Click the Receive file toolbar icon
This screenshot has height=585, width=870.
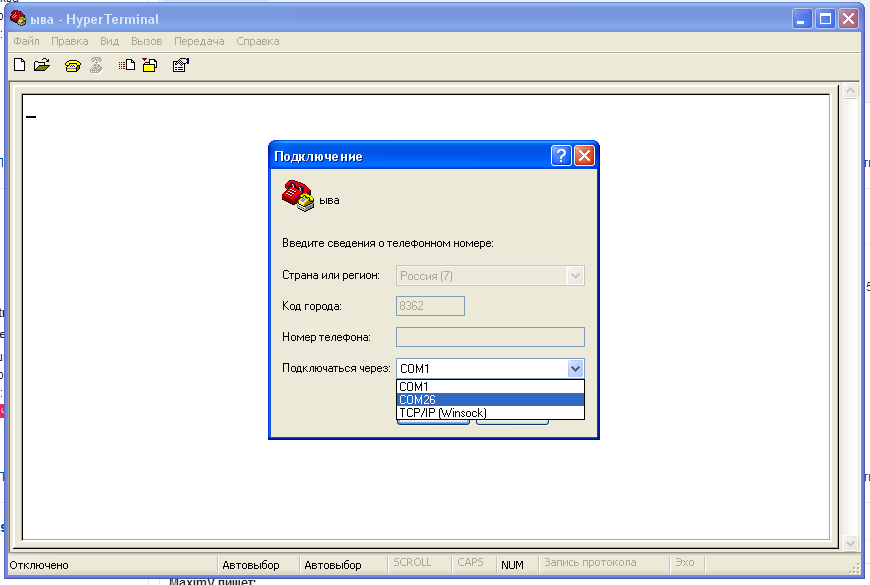[149, 66]
